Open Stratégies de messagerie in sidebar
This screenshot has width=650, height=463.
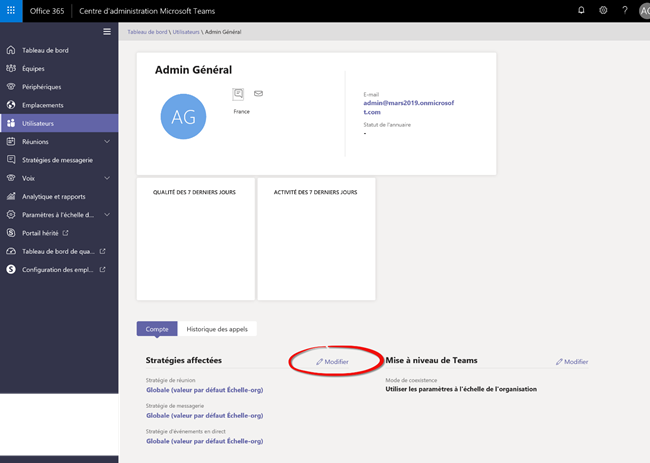point(59,160)
